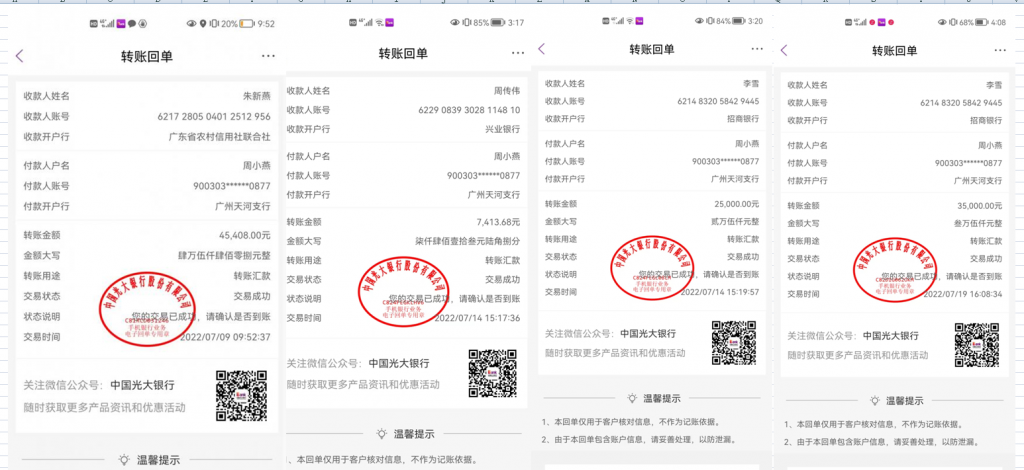This screenshot has height=470, width=1024.
Task: Click the 45,408.00元 transfer amount
Action: pos(237,236)
